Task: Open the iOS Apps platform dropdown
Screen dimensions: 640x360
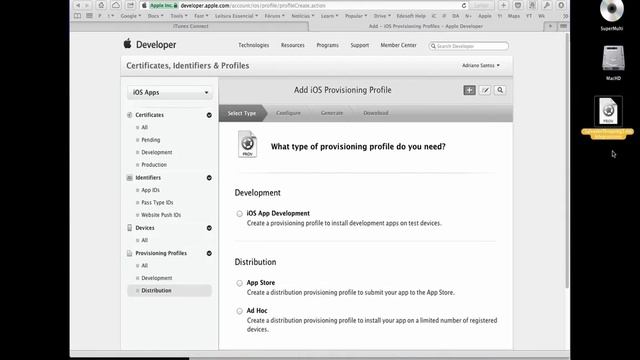Action: pos(170,93)
